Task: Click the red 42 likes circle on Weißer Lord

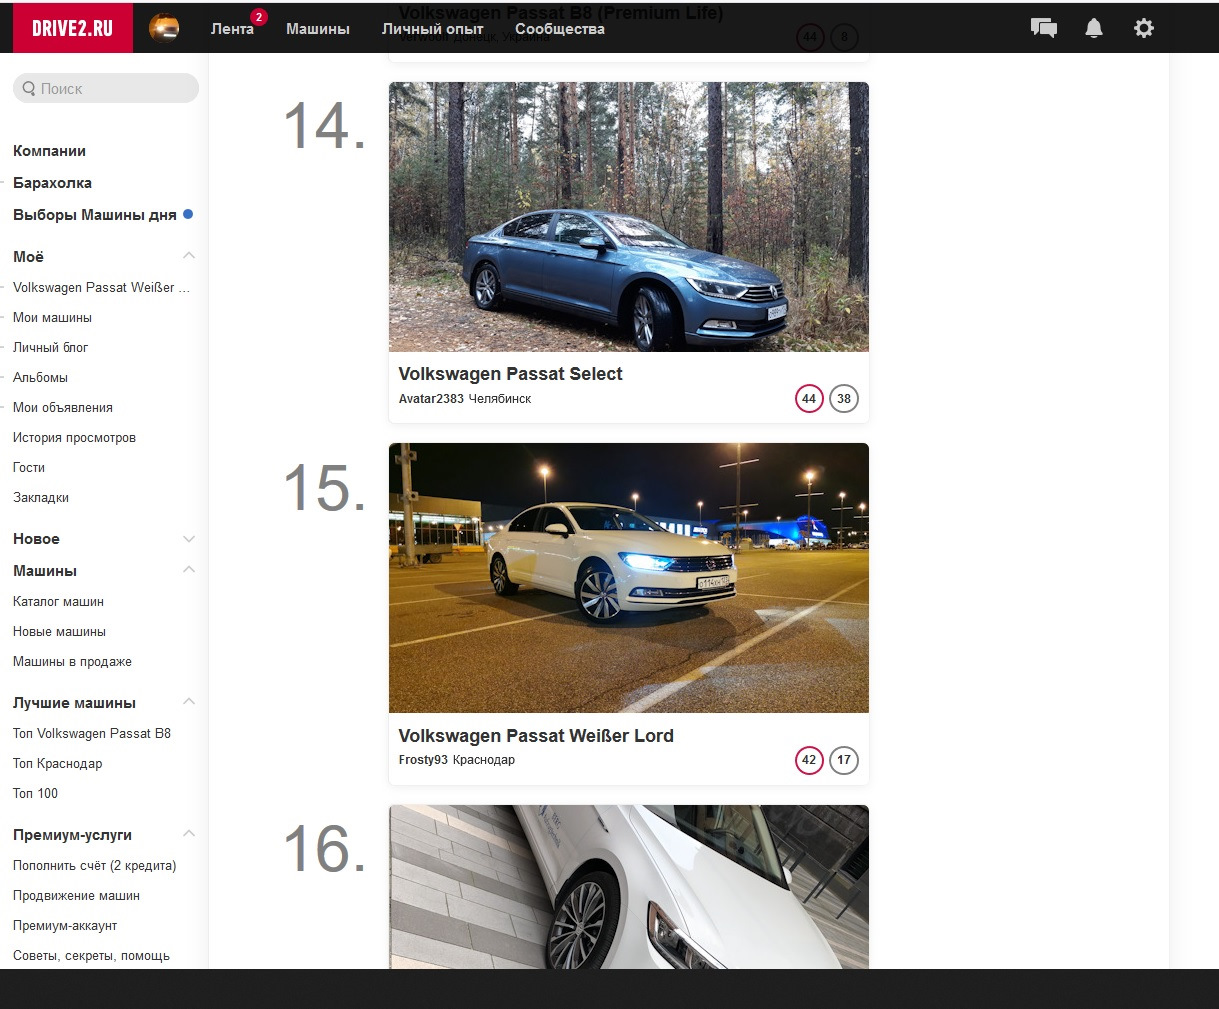Action: pyautogui.click(x=809, y=760)
